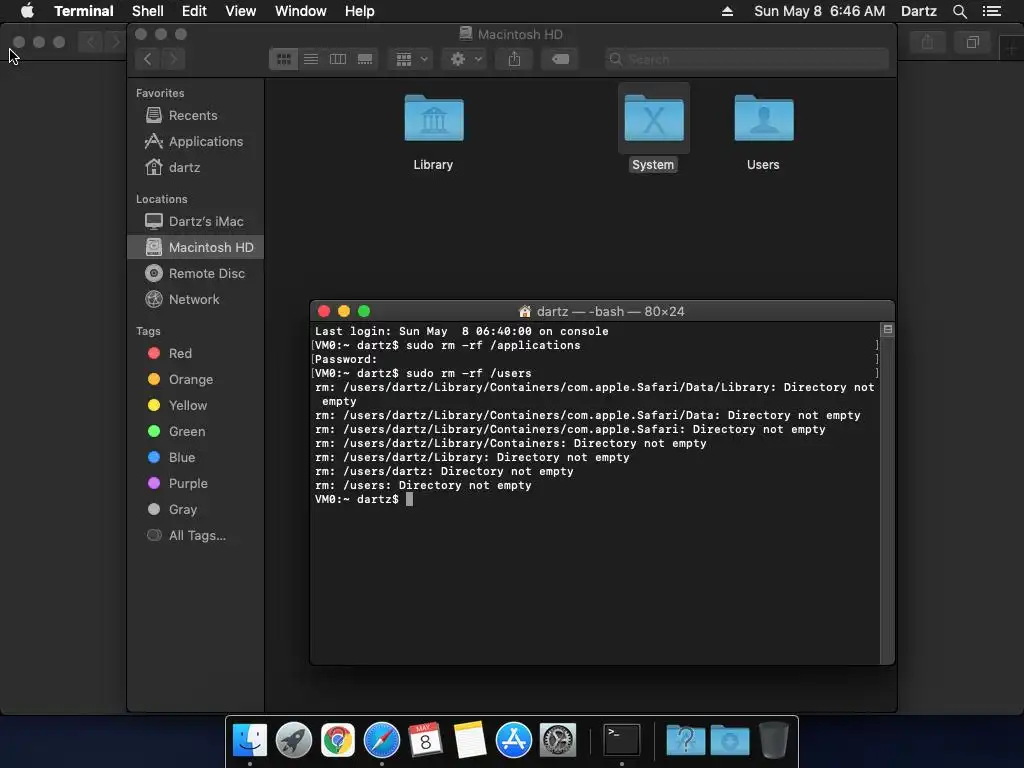The height and width of the screenshot is (768, 1024).
Task: Open App Store from the Dock
Action: pyautogui.click(x=514, y=741)
